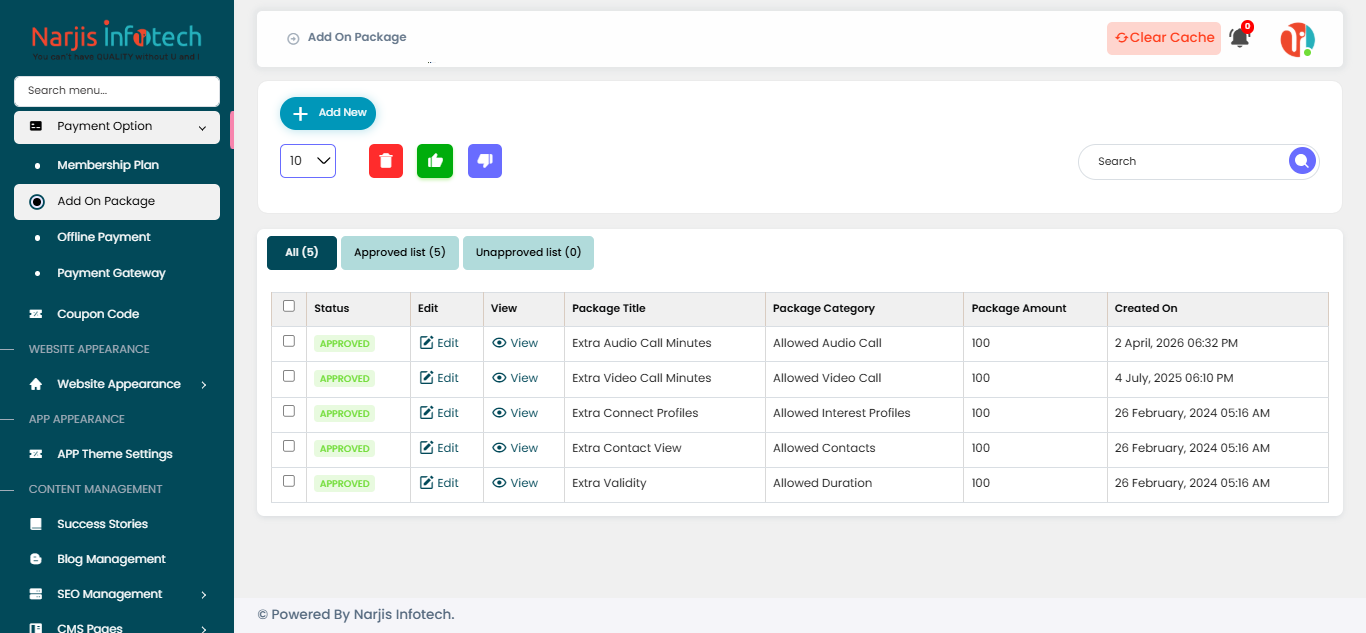
Task: Click the APP Theme Settings icon
Action: [x=36, y=454]
